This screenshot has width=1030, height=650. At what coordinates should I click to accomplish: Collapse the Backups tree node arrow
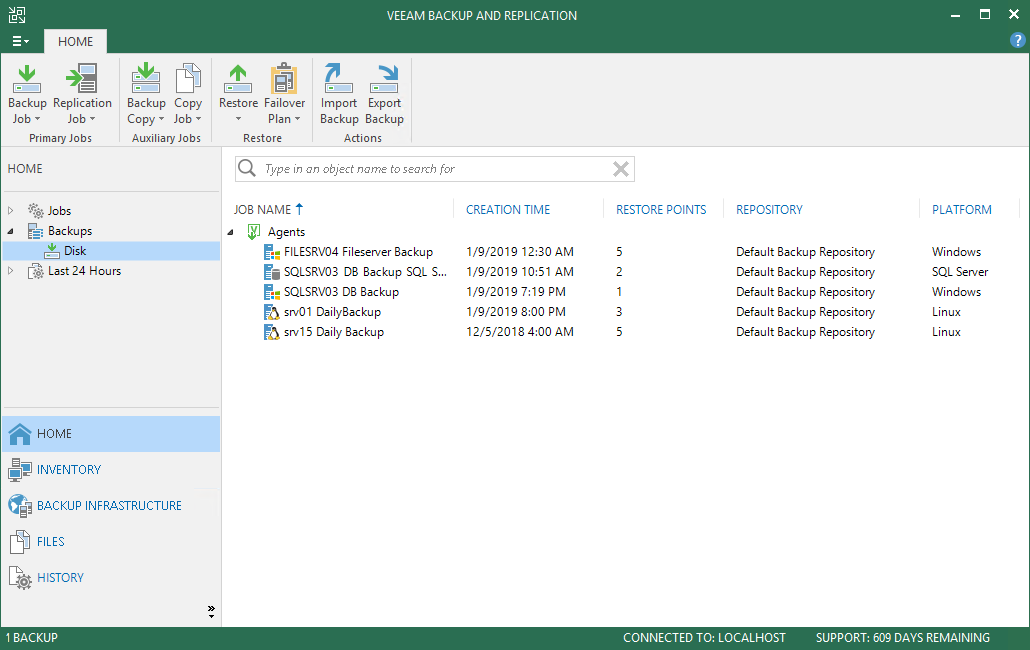11,231
